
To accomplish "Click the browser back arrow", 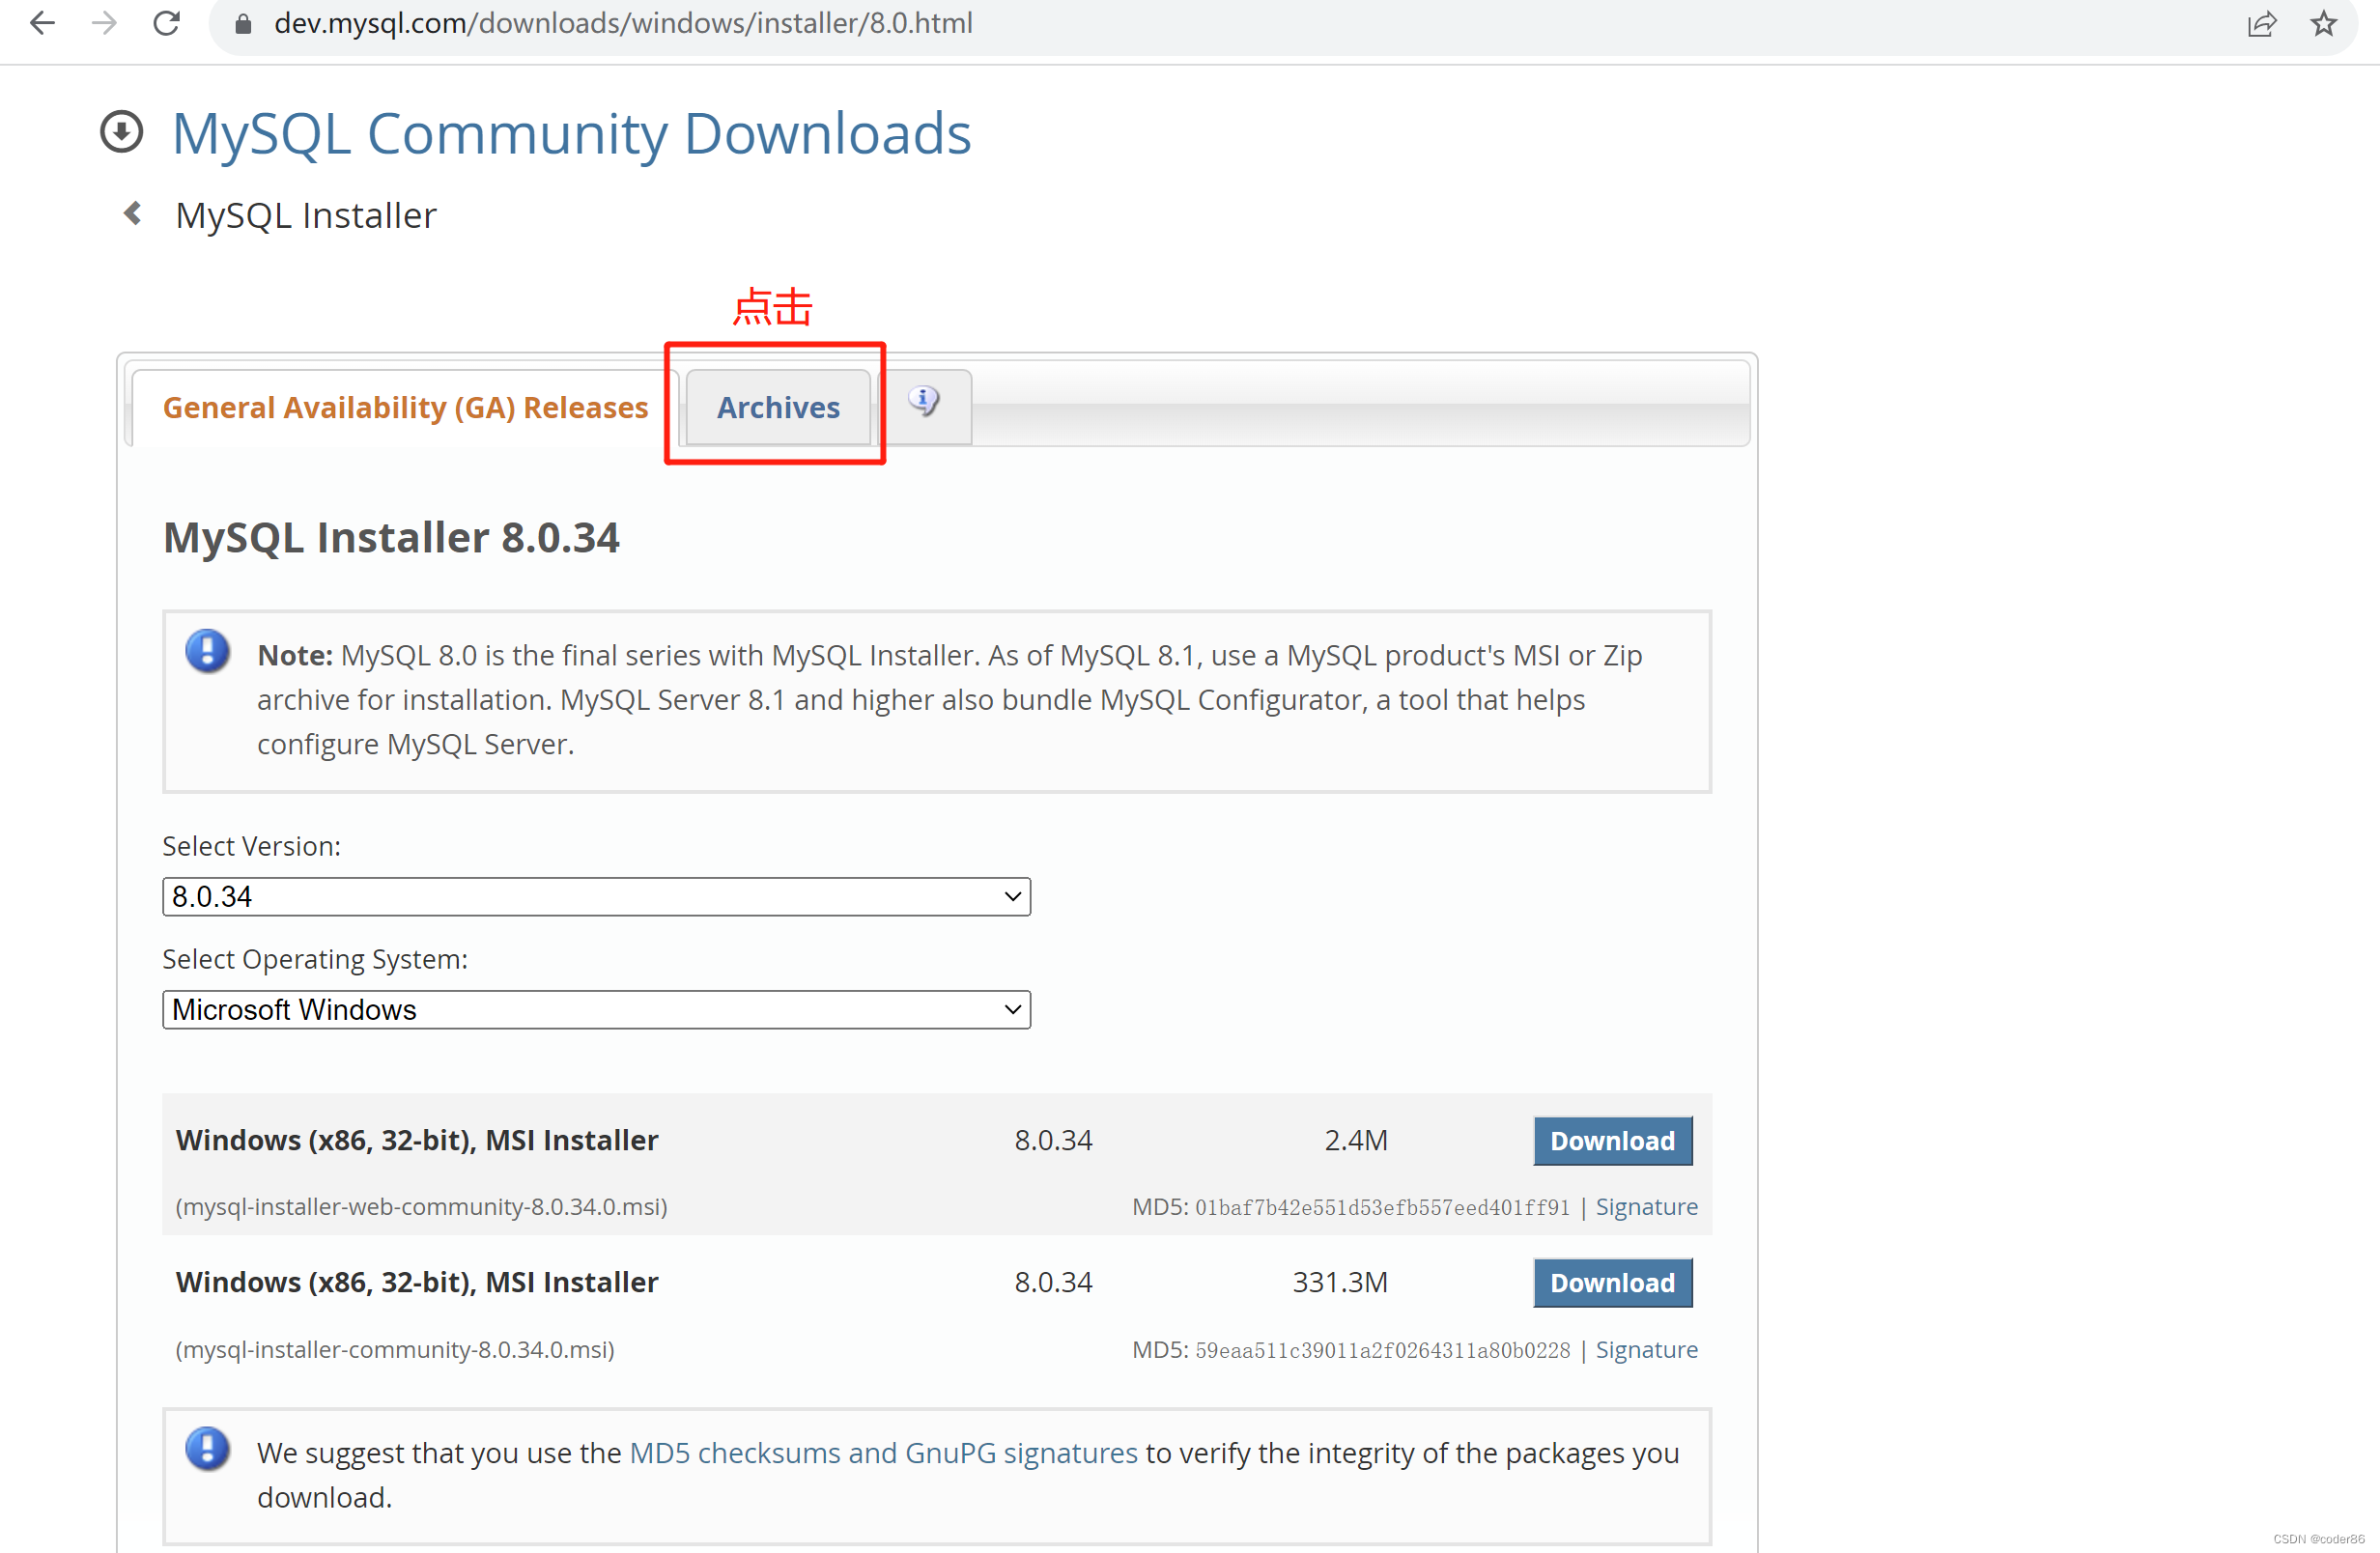I will pyautogui.click(x=42, y=22).
